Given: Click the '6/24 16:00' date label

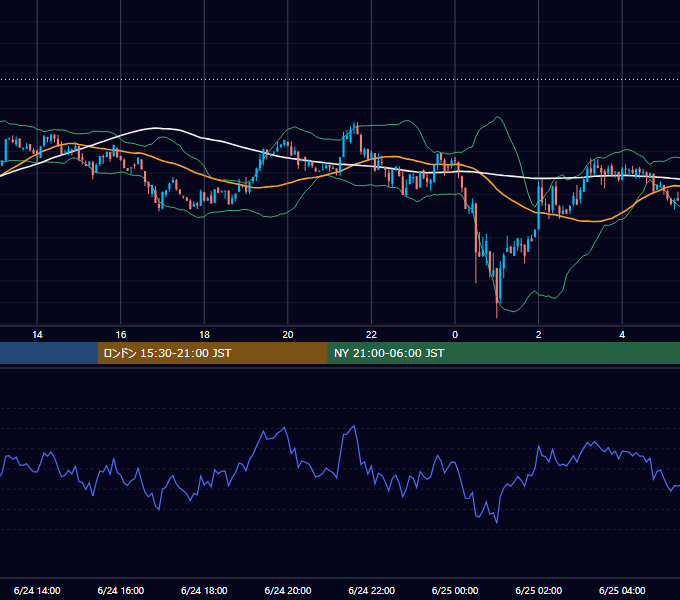Looking at the screenshot, I should pos(121,590).
